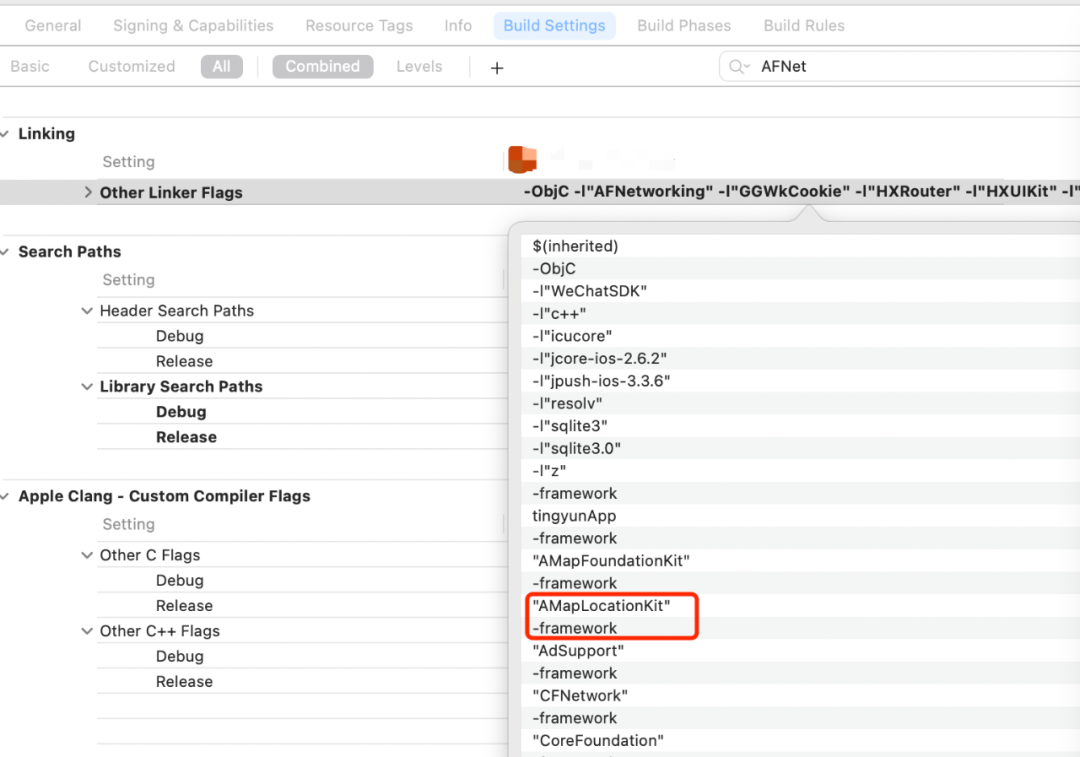Select the -l"icucore" entry
Screen dimensions: 1080x757
[800, 336]
